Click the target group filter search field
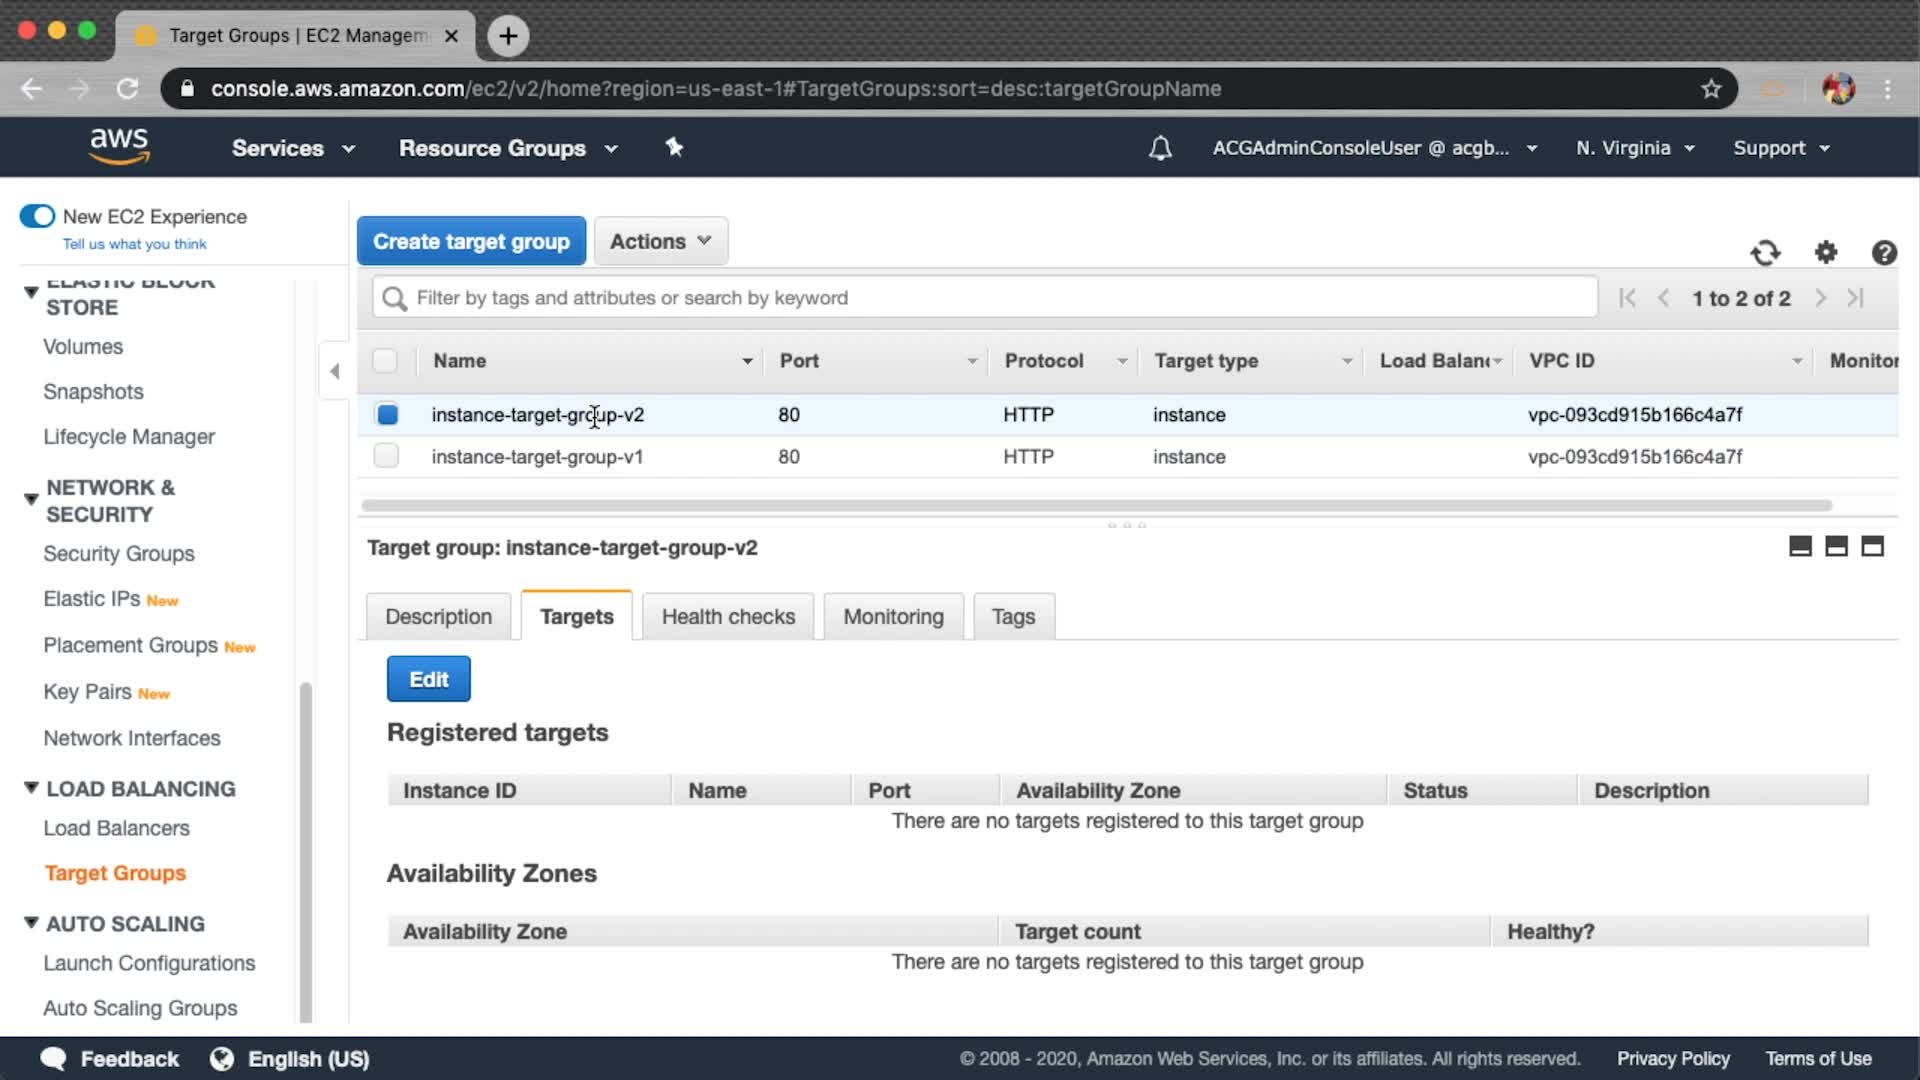The image size is (1920, 1080). click(x=985, y=298)
